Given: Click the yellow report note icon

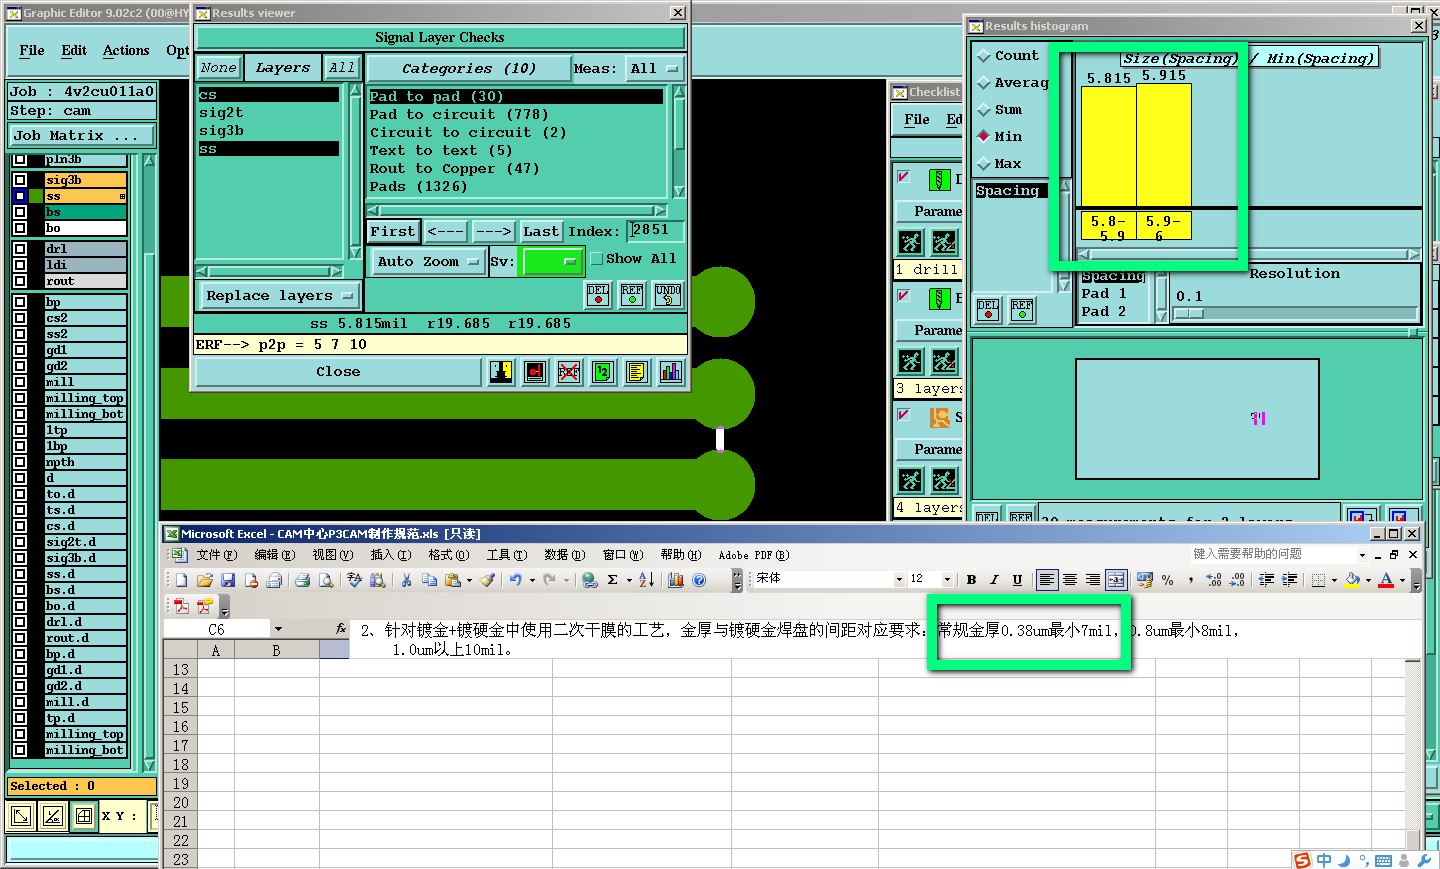Looking at the screenshot, I should (636, 372).
